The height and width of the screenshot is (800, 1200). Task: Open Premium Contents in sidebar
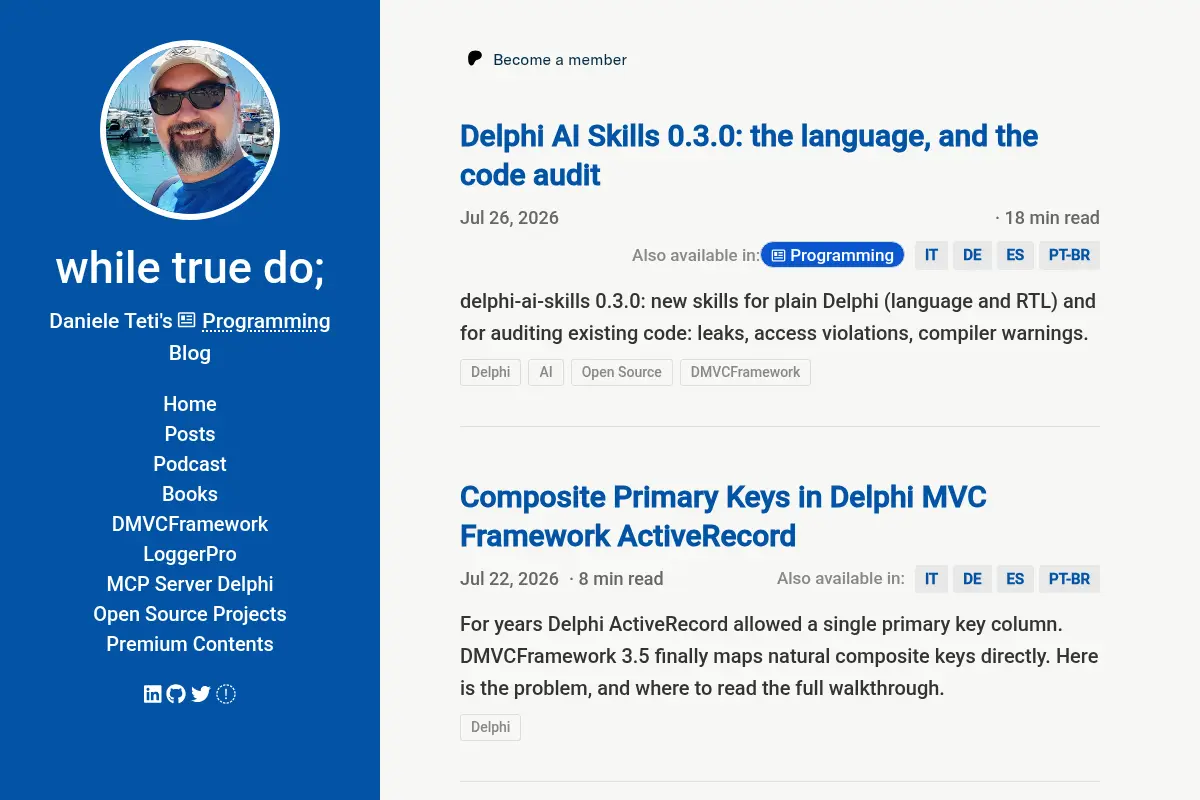(x=190, y=644)
